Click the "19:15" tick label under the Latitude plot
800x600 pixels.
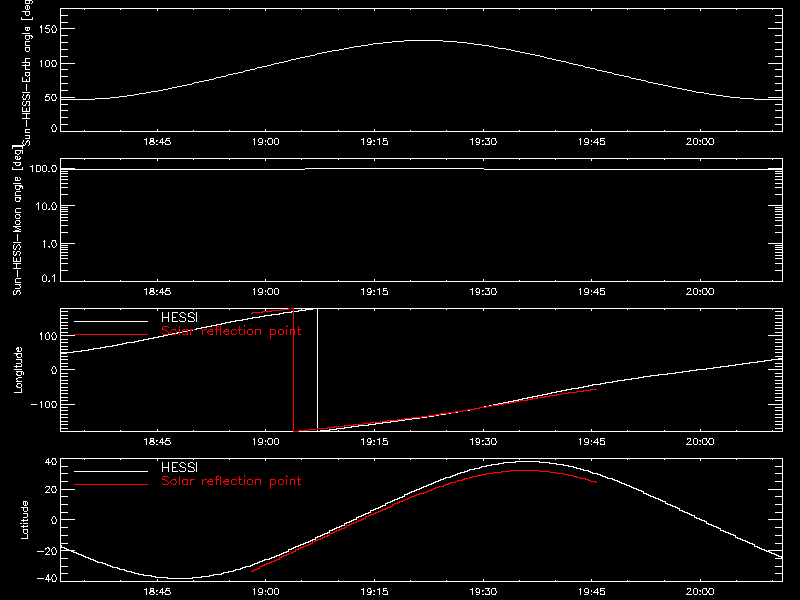374,592
